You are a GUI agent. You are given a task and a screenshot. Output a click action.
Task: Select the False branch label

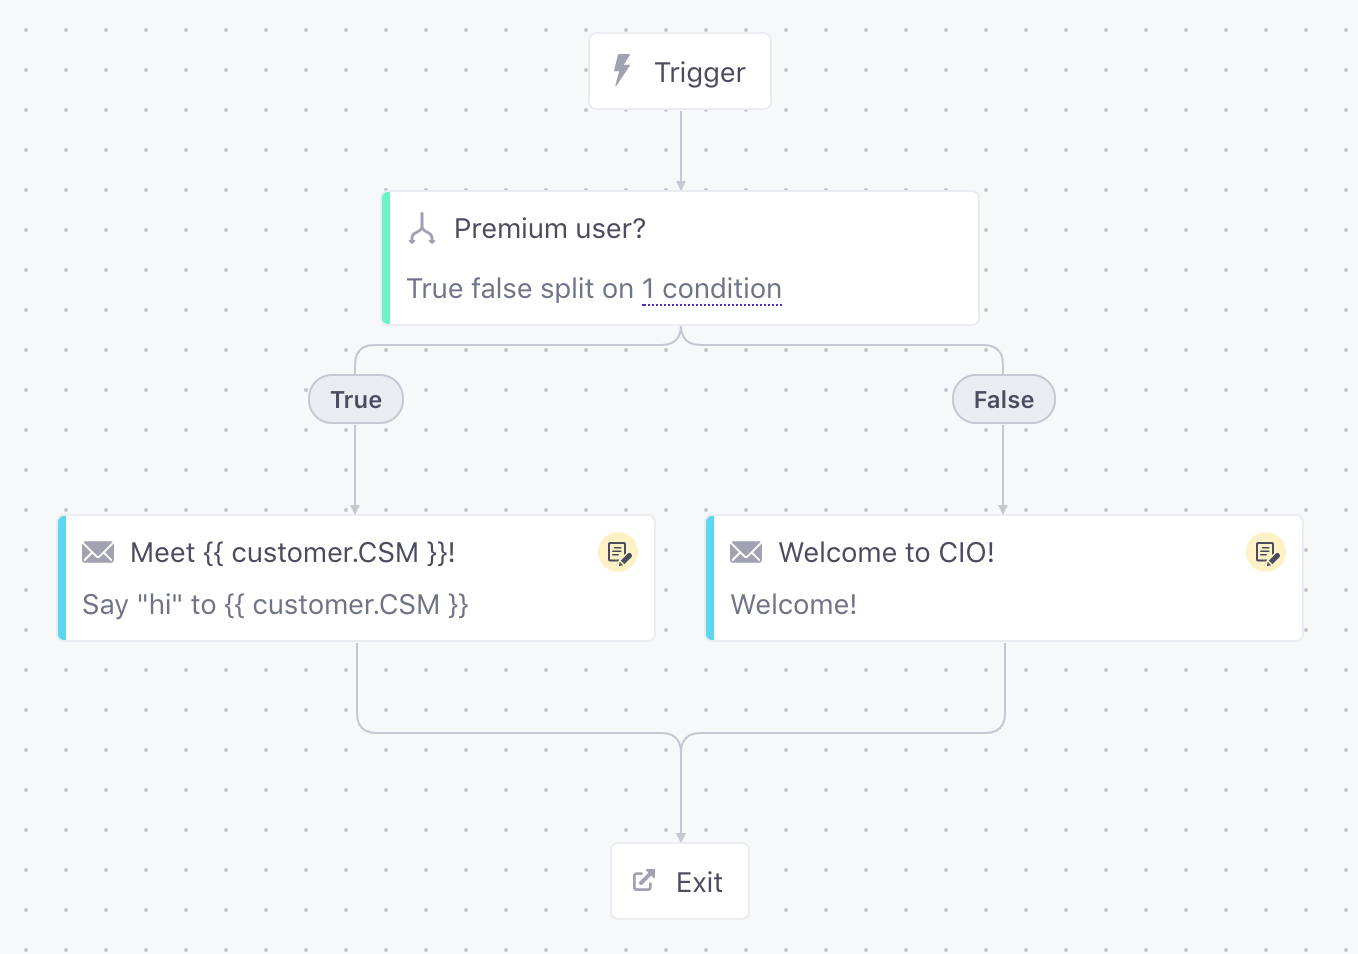click(x=1003, y=400)
